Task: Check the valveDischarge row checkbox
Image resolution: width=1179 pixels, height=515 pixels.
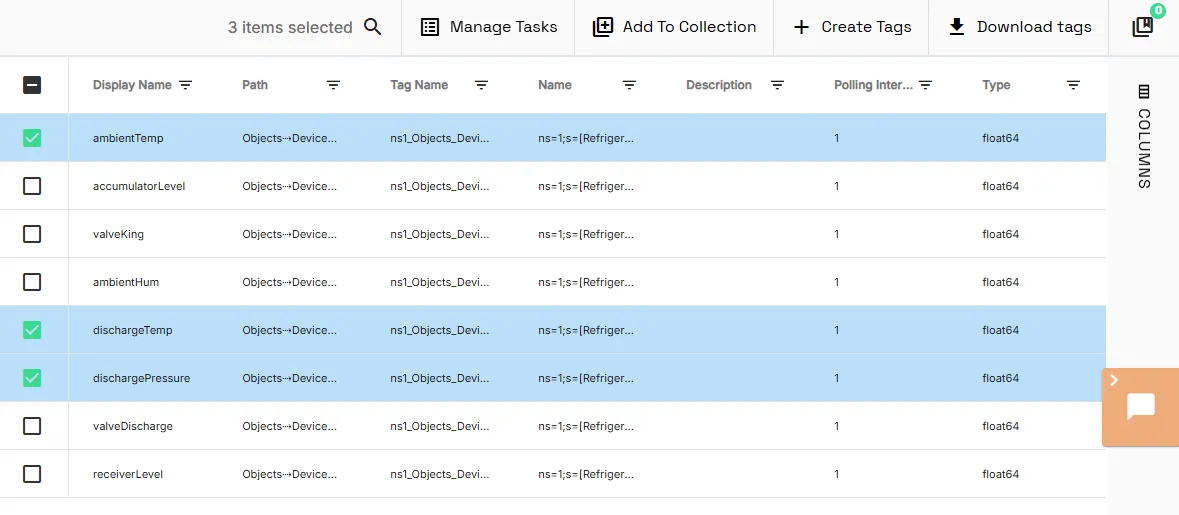Action: [x=32, y=426]
